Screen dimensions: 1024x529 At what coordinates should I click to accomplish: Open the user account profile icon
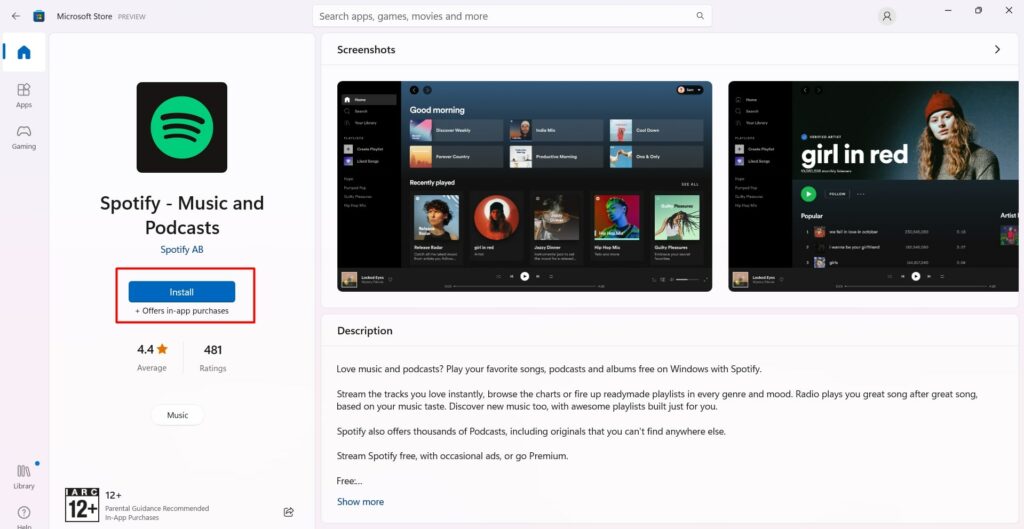pyautogui.click(x=886, y=16)
